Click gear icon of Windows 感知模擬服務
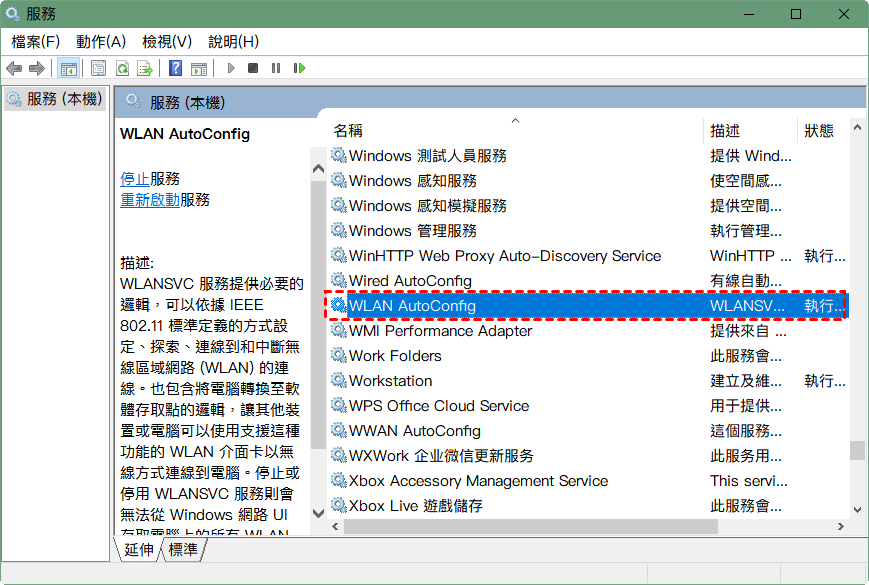Viewport: 869px width, 585px height. 339,205
